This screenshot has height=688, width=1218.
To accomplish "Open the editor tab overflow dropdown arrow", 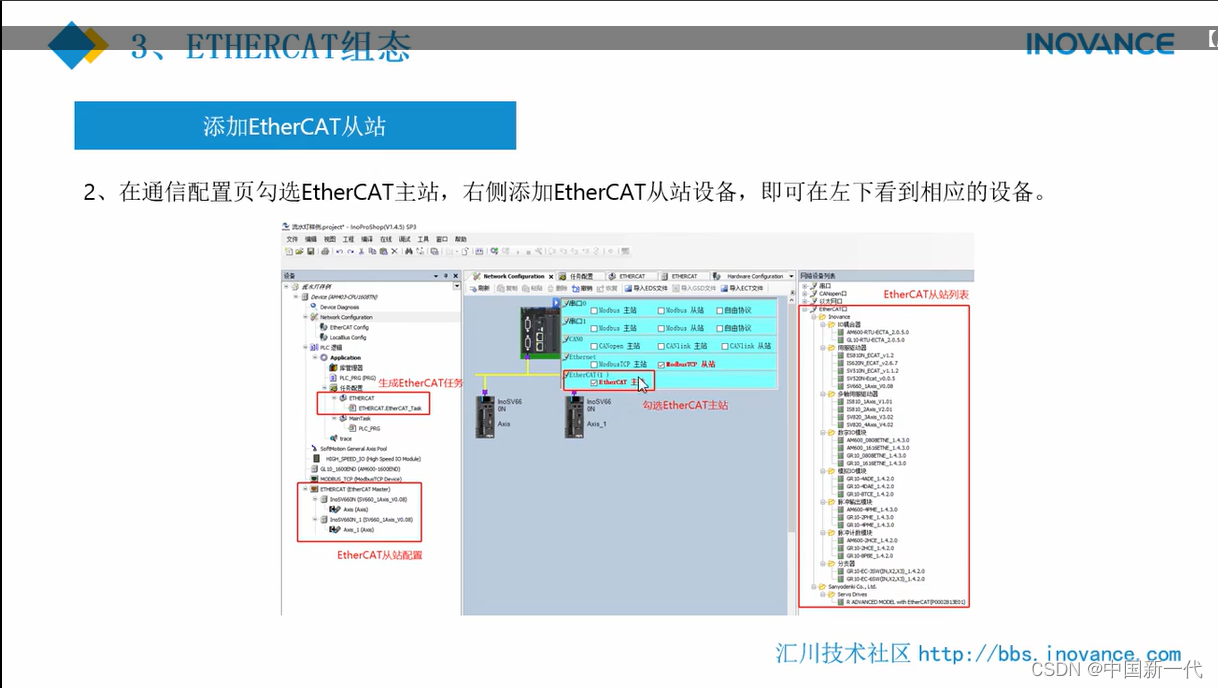I will pyautogui.click(x=791, y=276).
